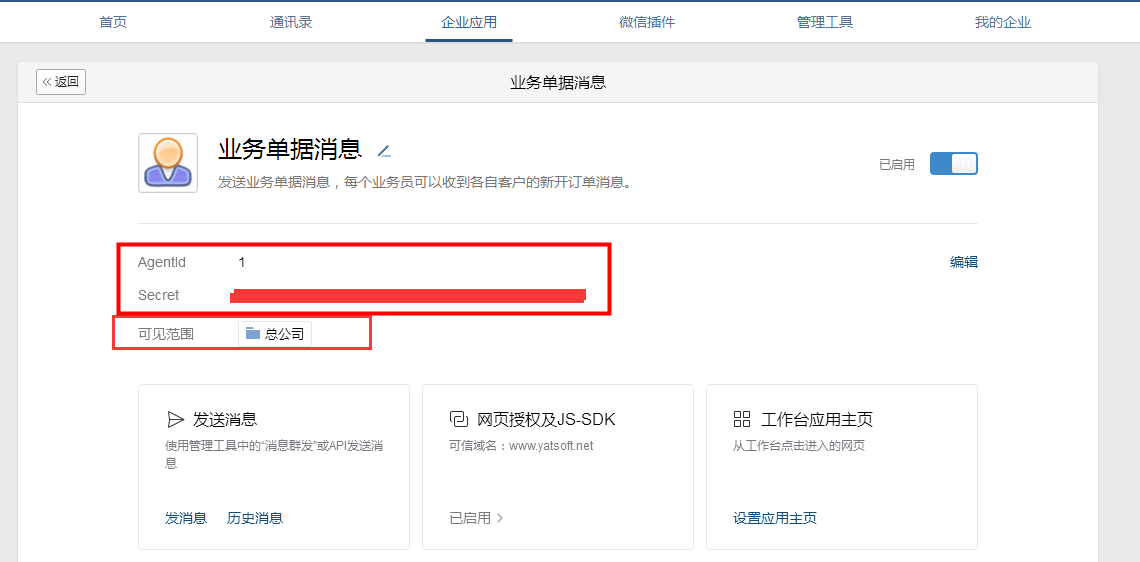The width and height of the screenshot is (1140, 562).
Task: Click the 设置应用主页 link
Action: (x=775, y=518)
